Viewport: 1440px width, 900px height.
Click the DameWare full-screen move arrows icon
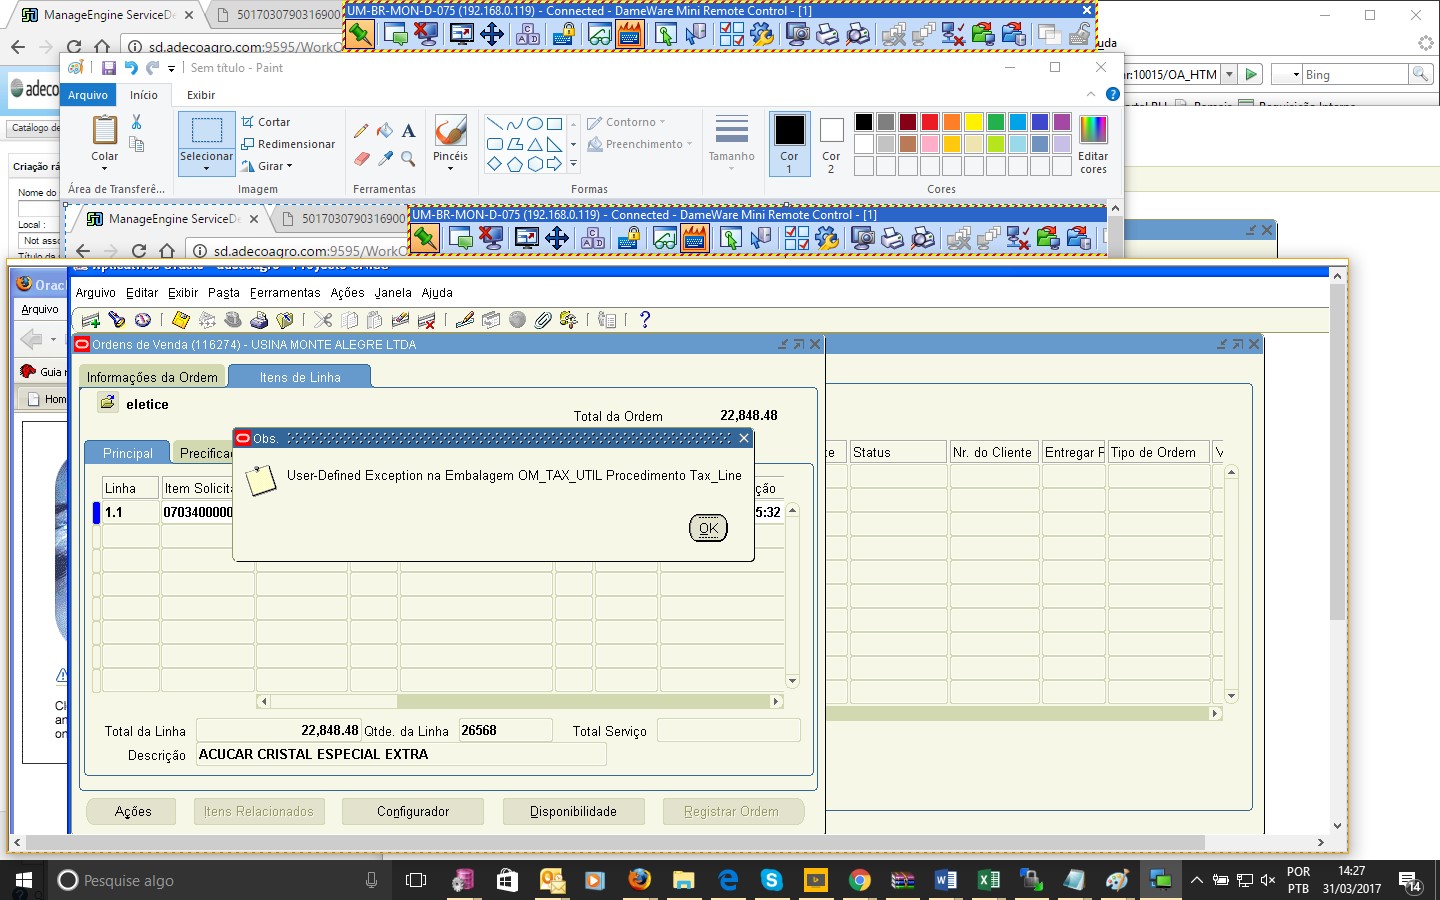[x=492, y=35]
